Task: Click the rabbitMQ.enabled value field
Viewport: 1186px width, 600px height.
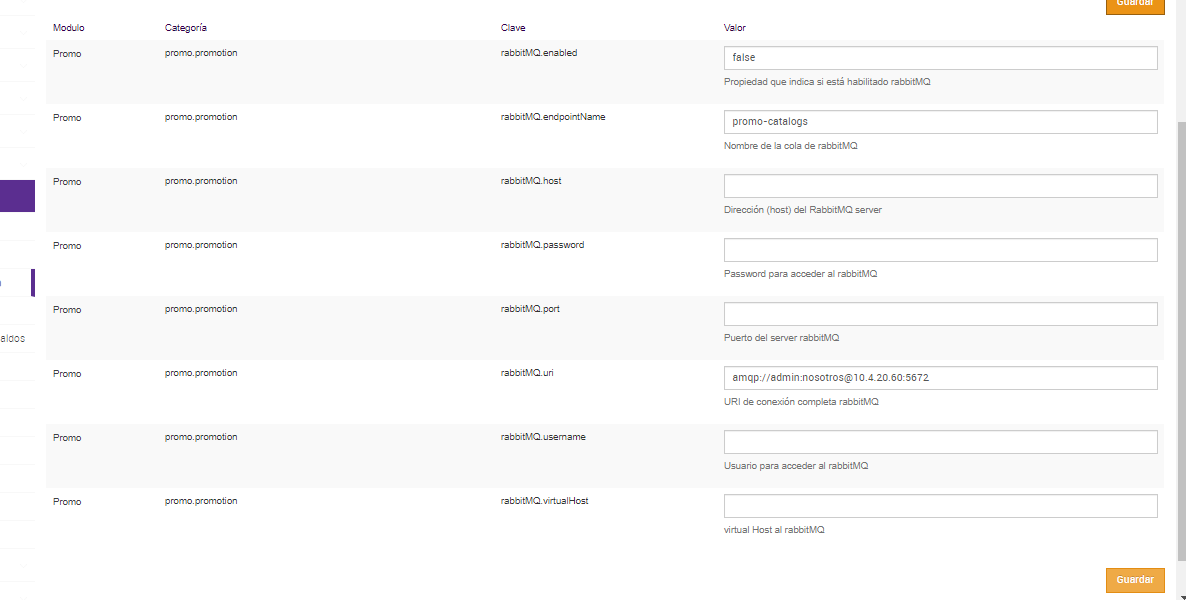Action: pos(940,58)
